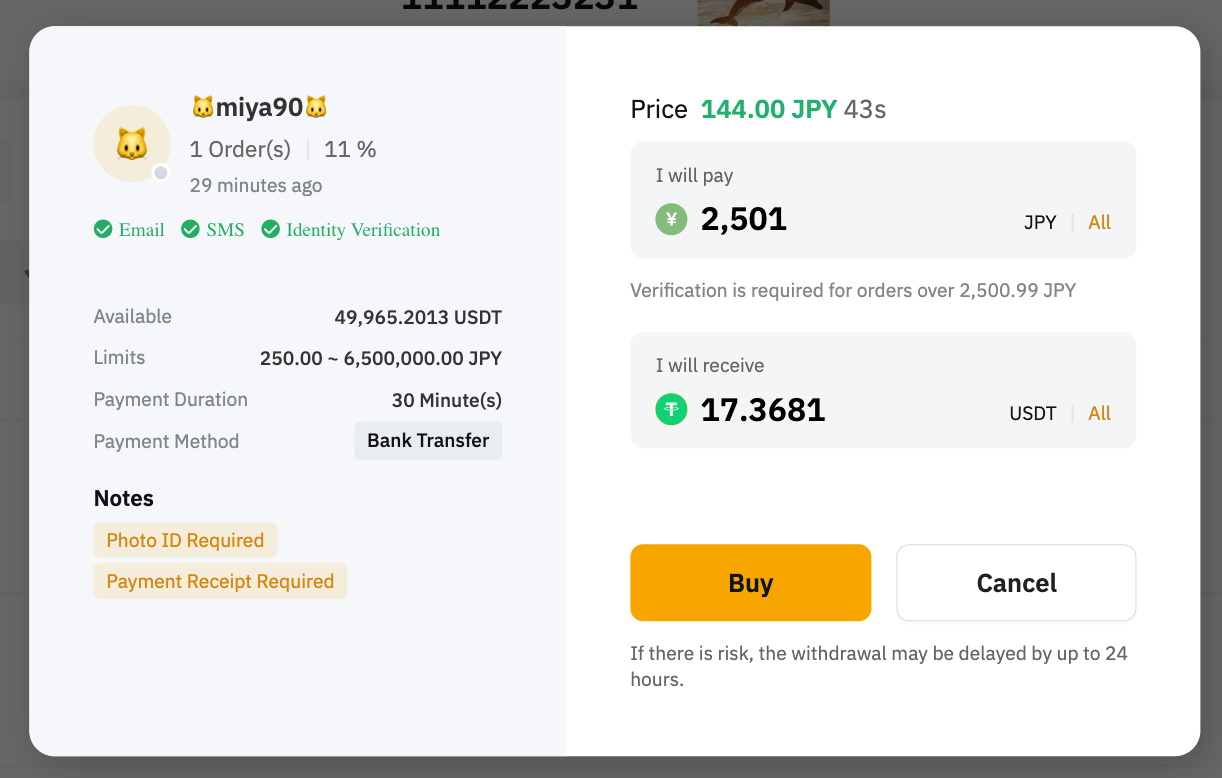
Task: Click the grey offline status dot
Action: click(160, 173)
